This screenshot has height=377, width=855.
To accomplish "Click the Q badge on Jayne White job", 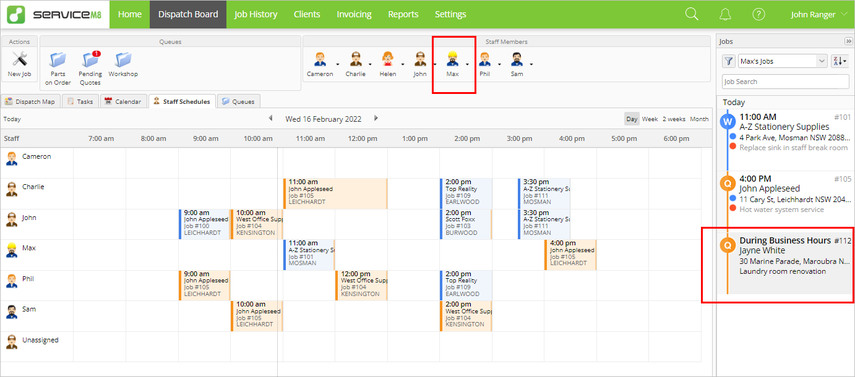I will (x=727, y=245).
